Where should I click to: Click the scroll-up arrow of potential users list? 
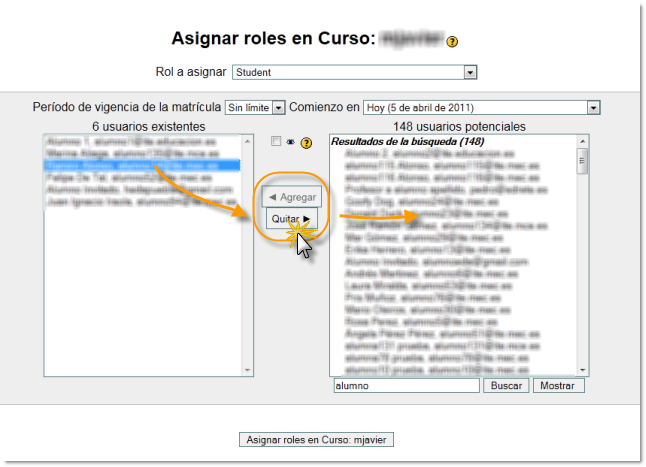coord(582,142)
